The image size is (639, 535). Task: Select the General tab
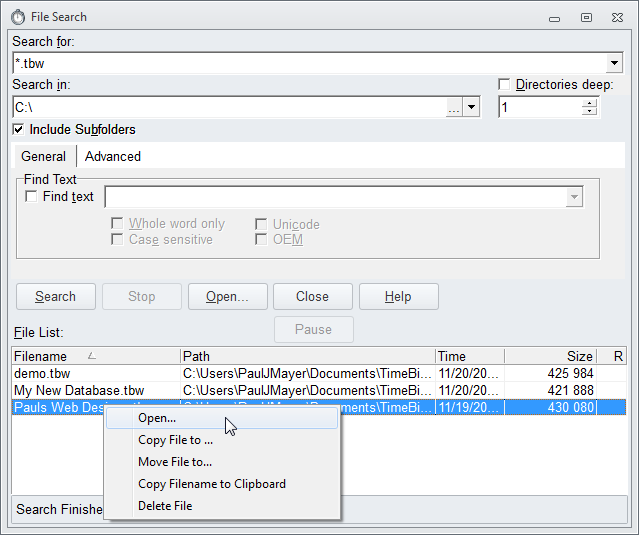click(44, 156)
